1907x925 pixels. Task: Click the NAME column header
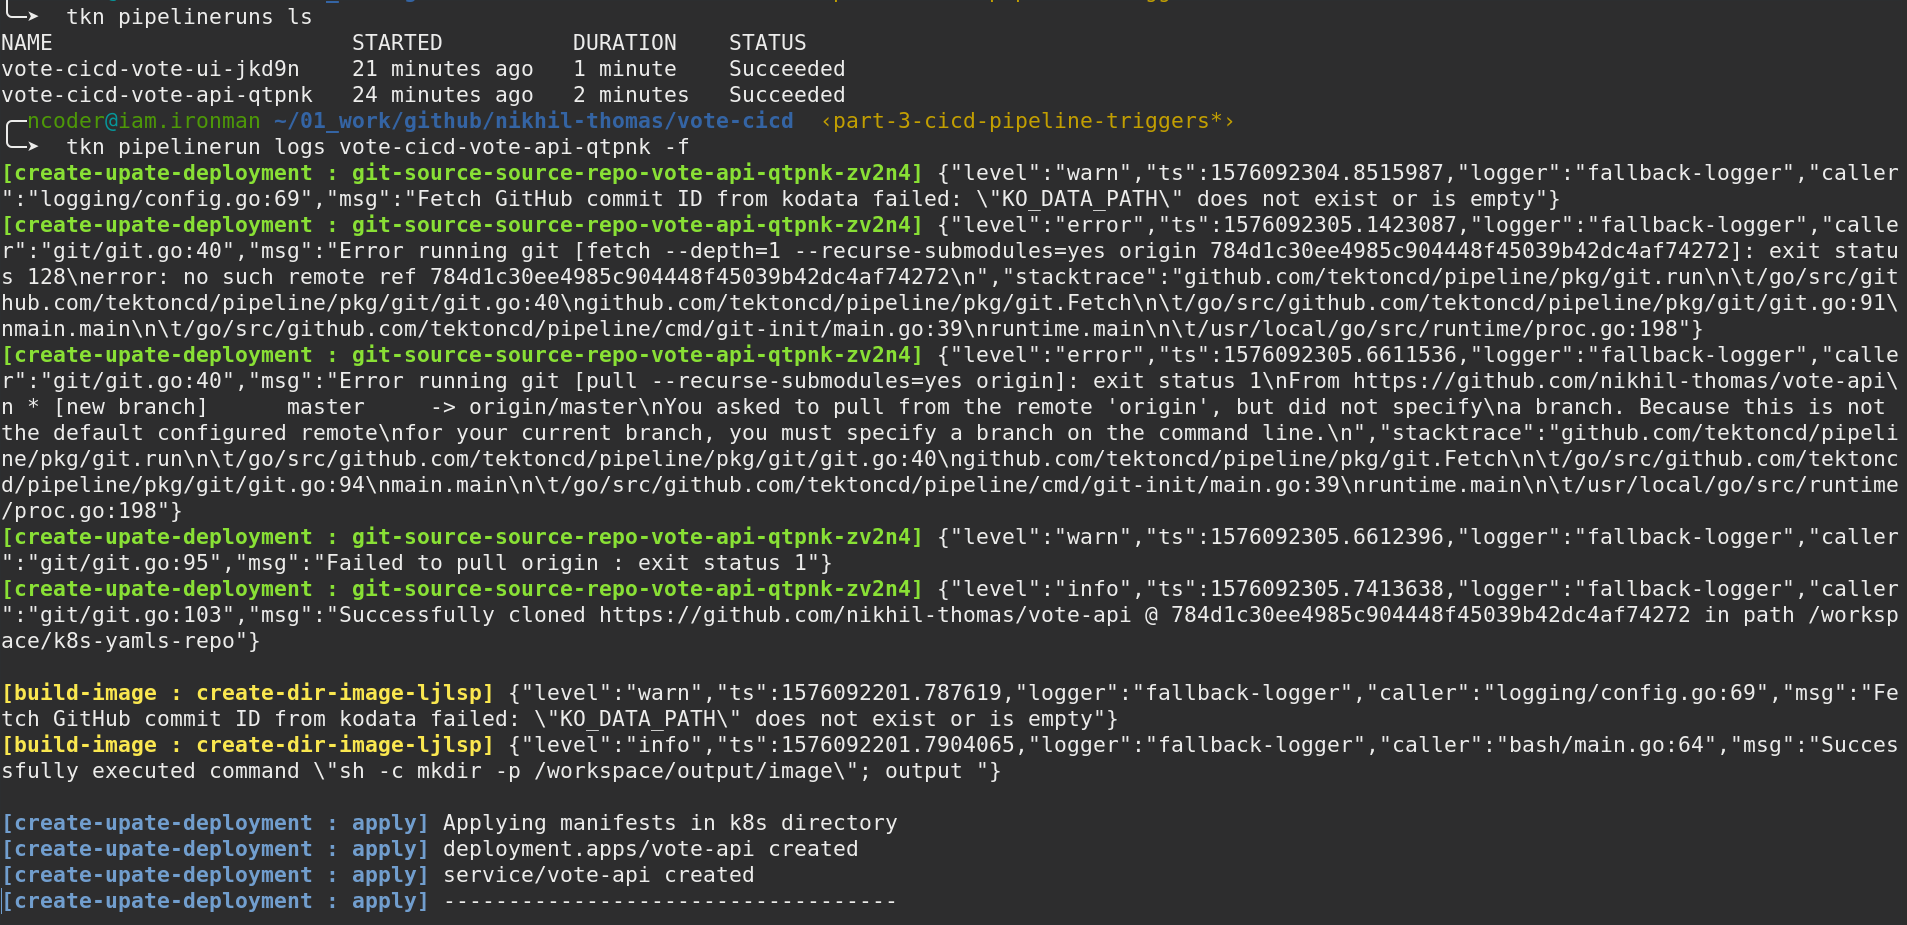(27, 43)
